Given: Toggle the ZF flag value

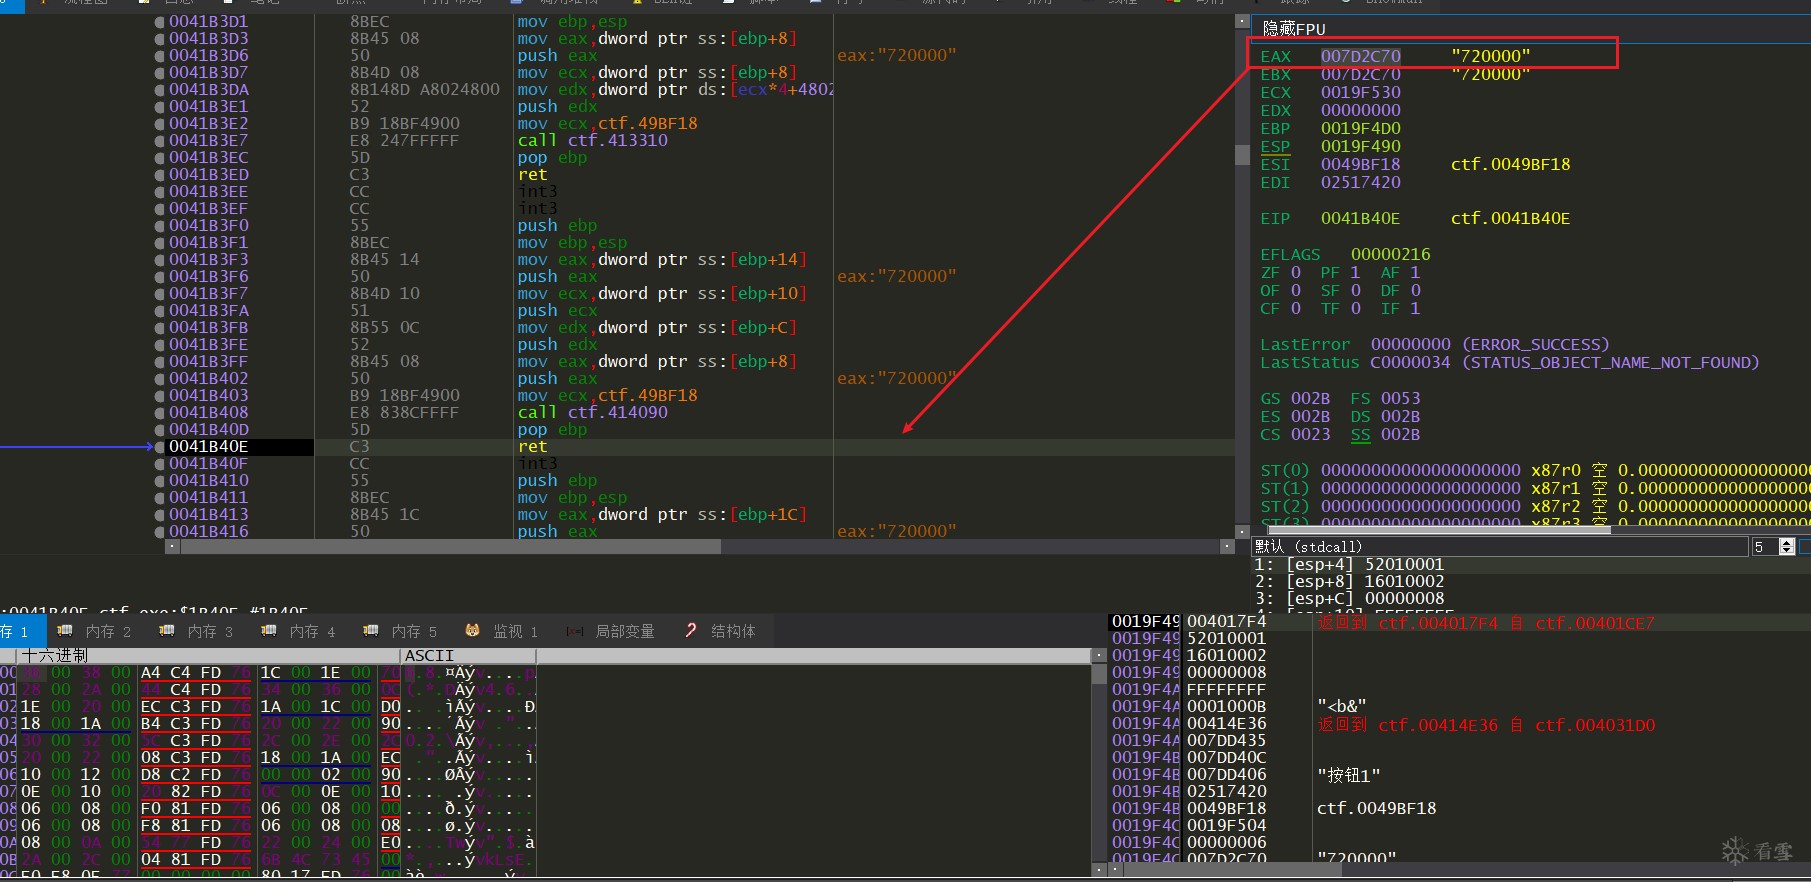Looking at the screenshot, I should pyautogui.click(x=1296, y=272).
